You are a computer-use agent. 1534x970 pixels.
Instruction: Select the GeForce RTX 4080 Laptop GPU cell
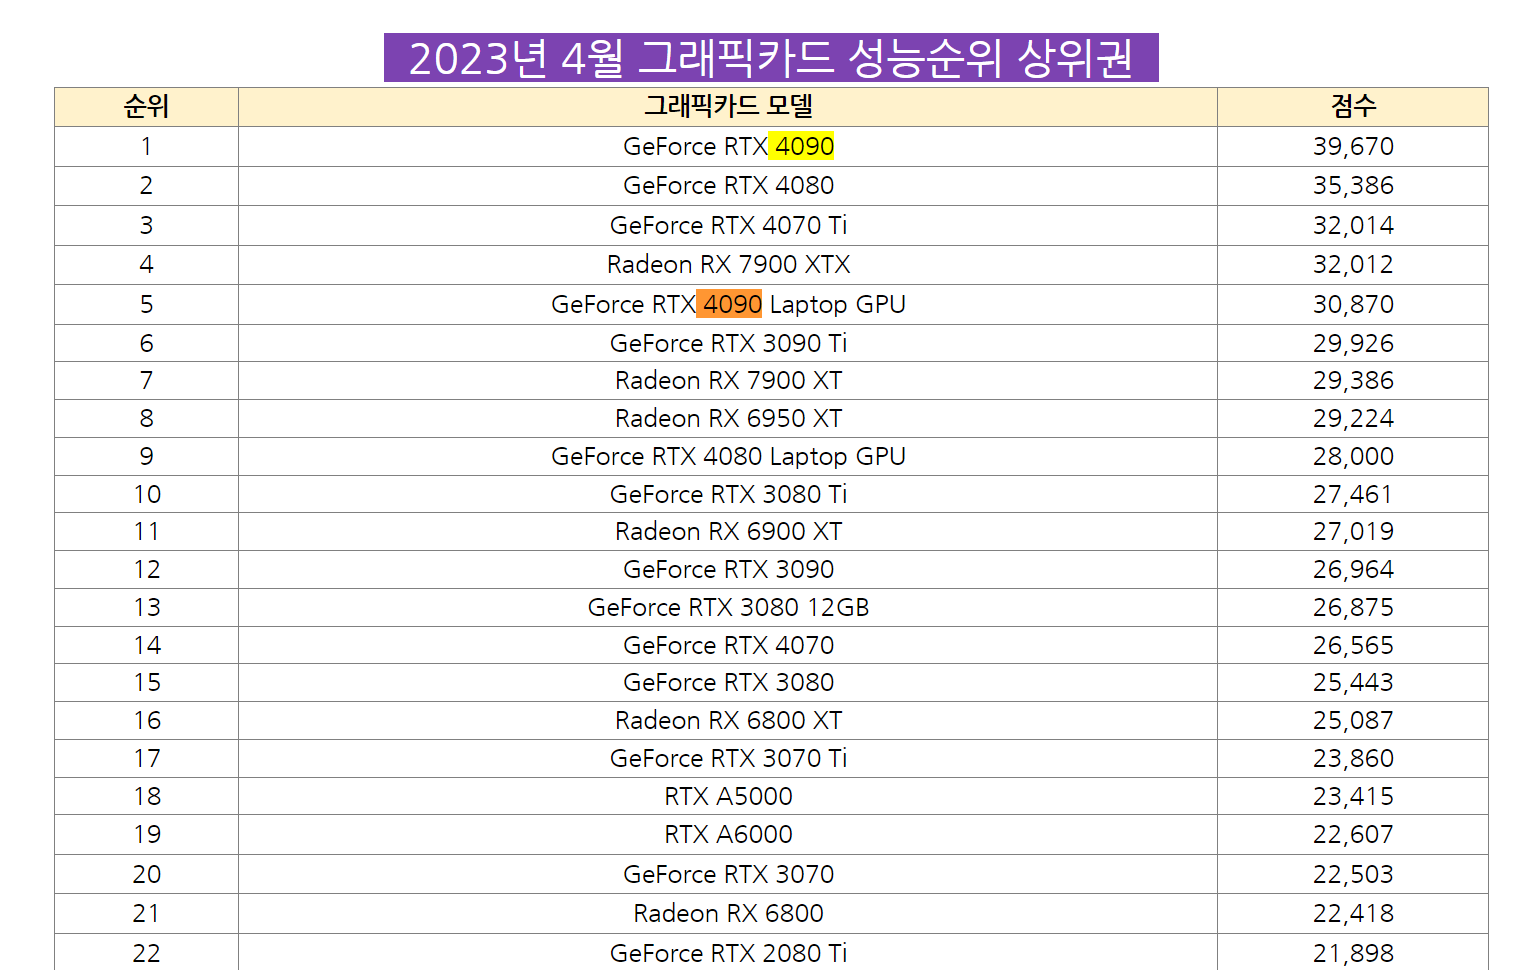pyautogui.click(x=728, y=456)
